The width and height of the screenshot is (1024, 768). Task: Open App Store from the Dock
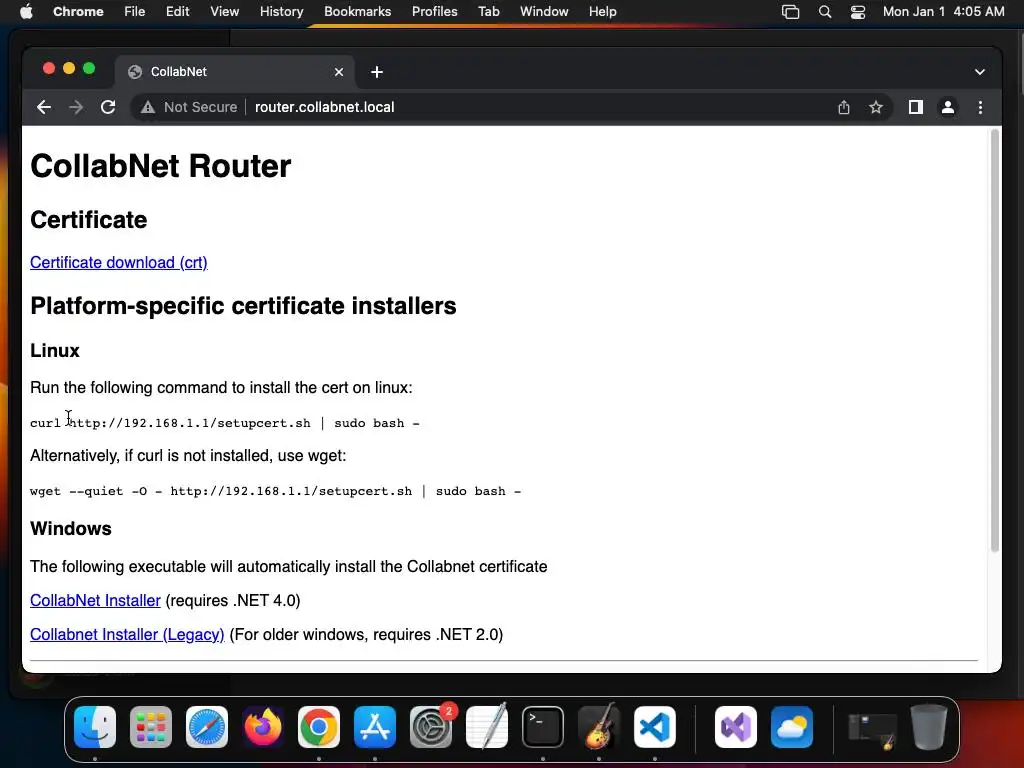click(375, 727)
